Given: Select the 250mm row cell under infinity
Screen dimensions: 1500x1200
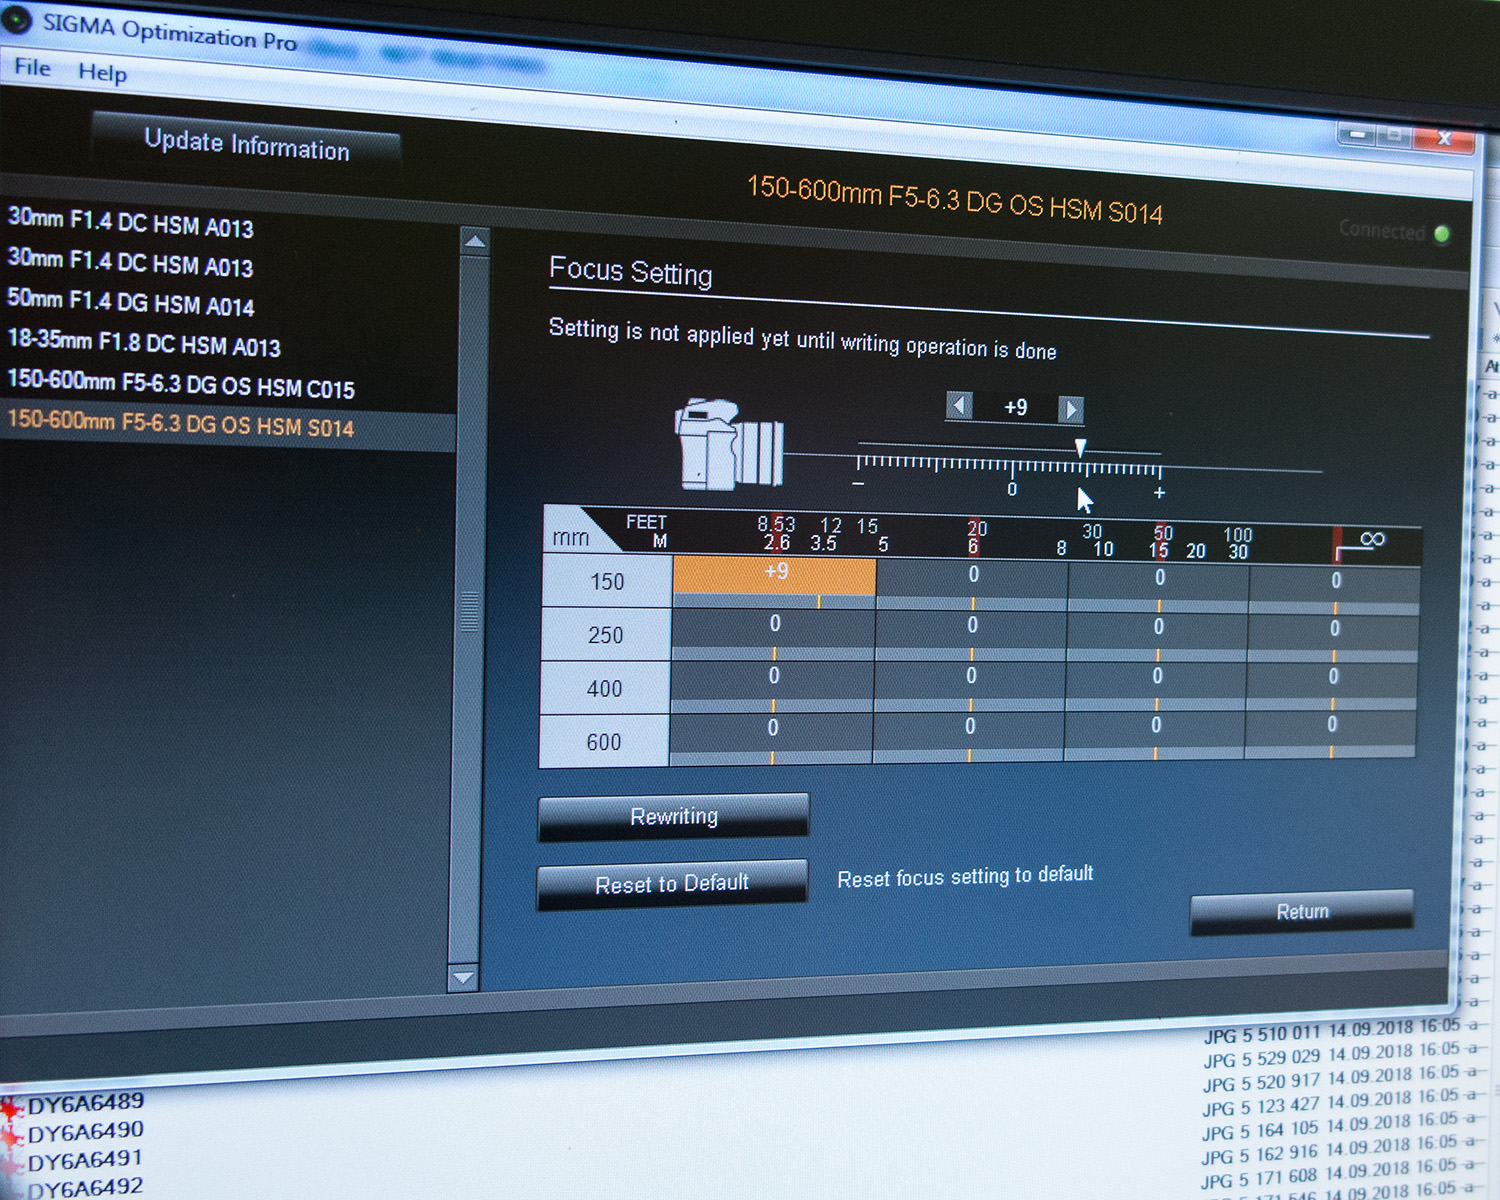Looking at the screenshot, I should [x=1334, y=640].
